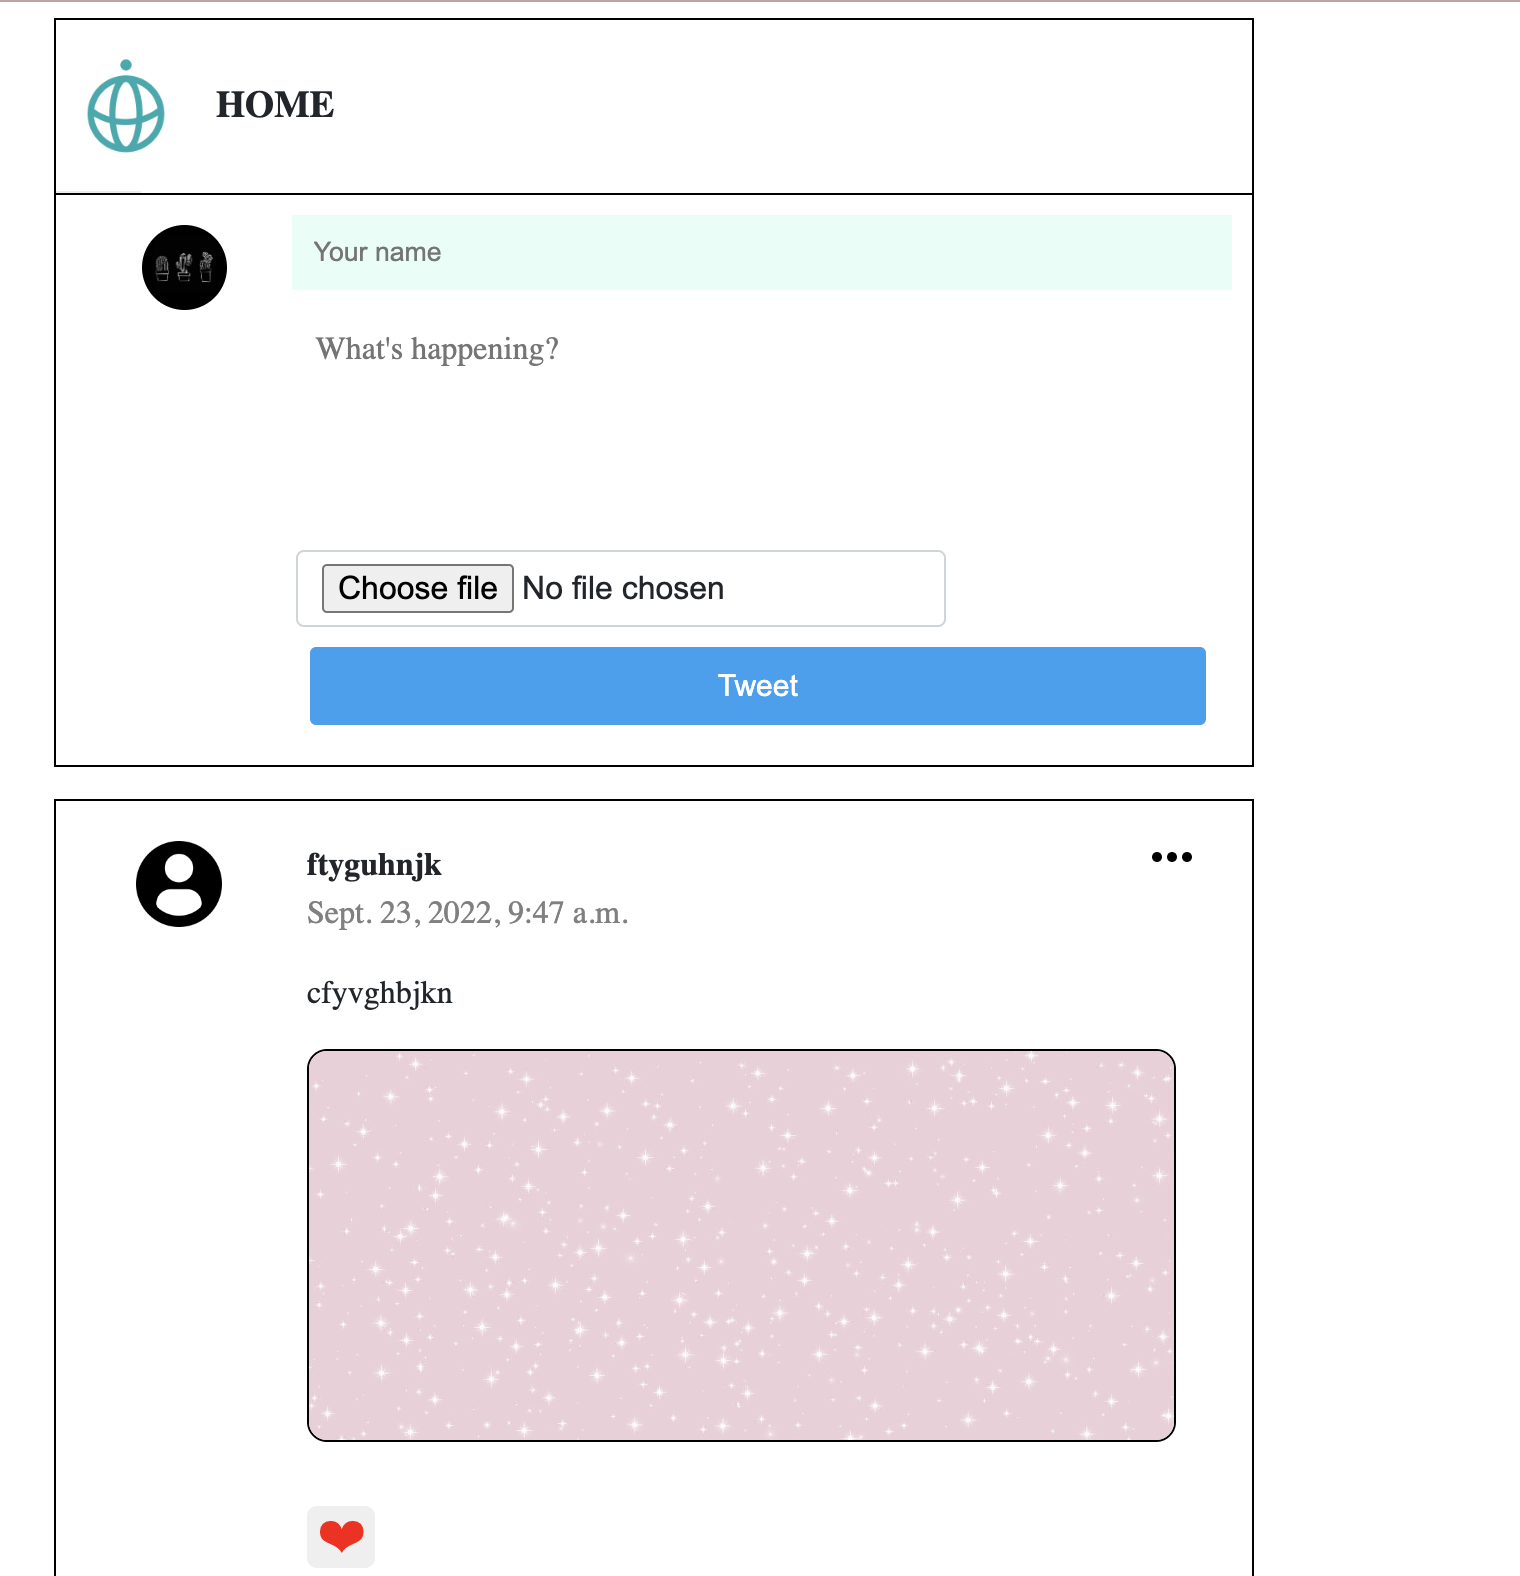Select the post text cfyvghbjkn
The image size is (1520, 1576).
click(x=379, y=993)
